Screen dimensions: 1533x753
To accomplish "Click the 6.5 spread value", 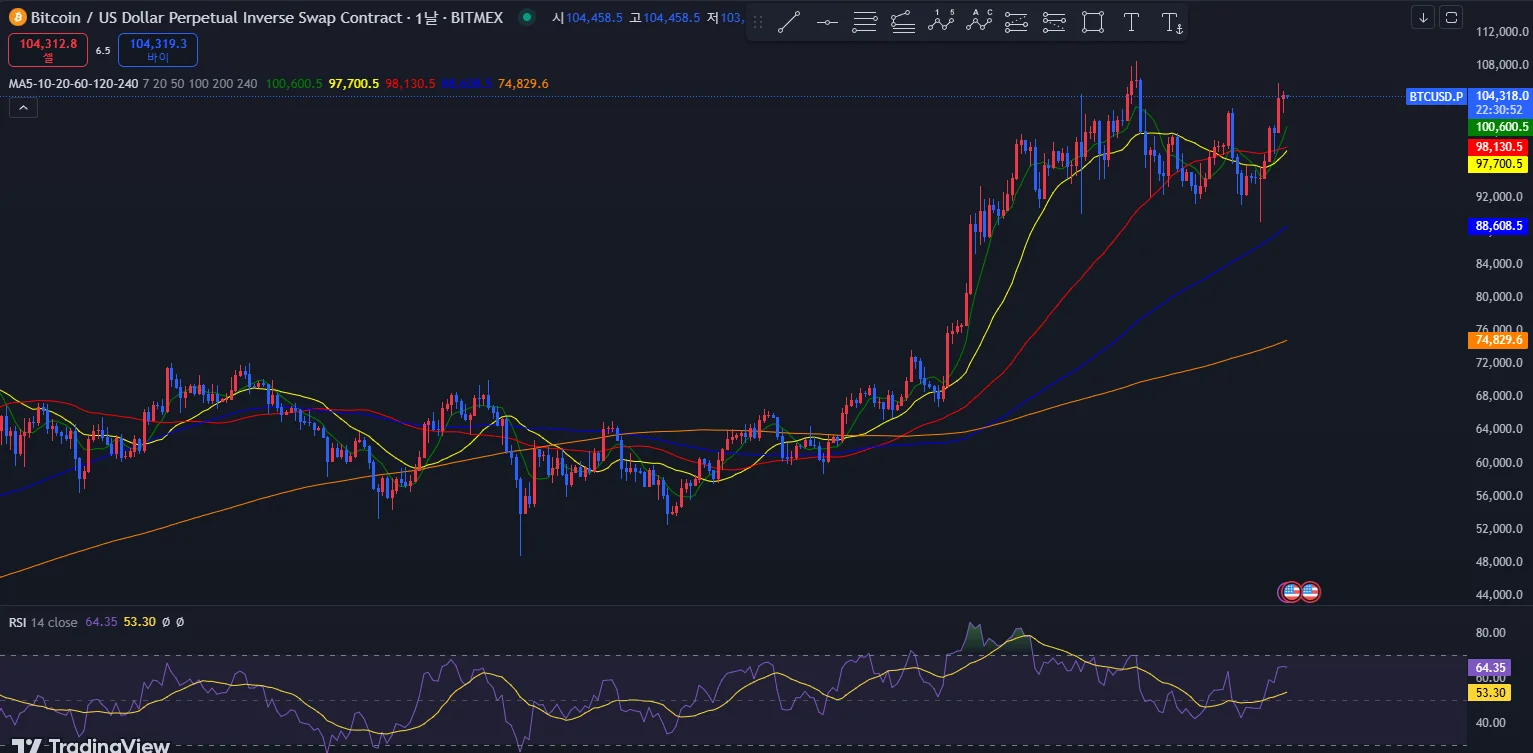I will pyautogui.click(x=103, y=50).
